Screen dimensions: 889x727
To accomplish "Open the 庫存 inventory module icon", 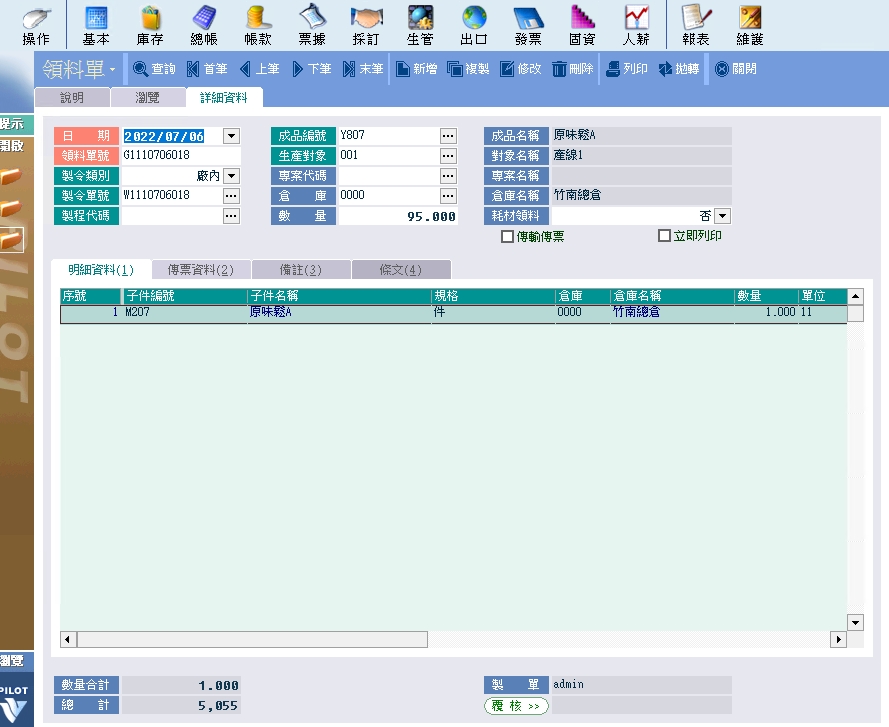I will click(x=150, y=26).
